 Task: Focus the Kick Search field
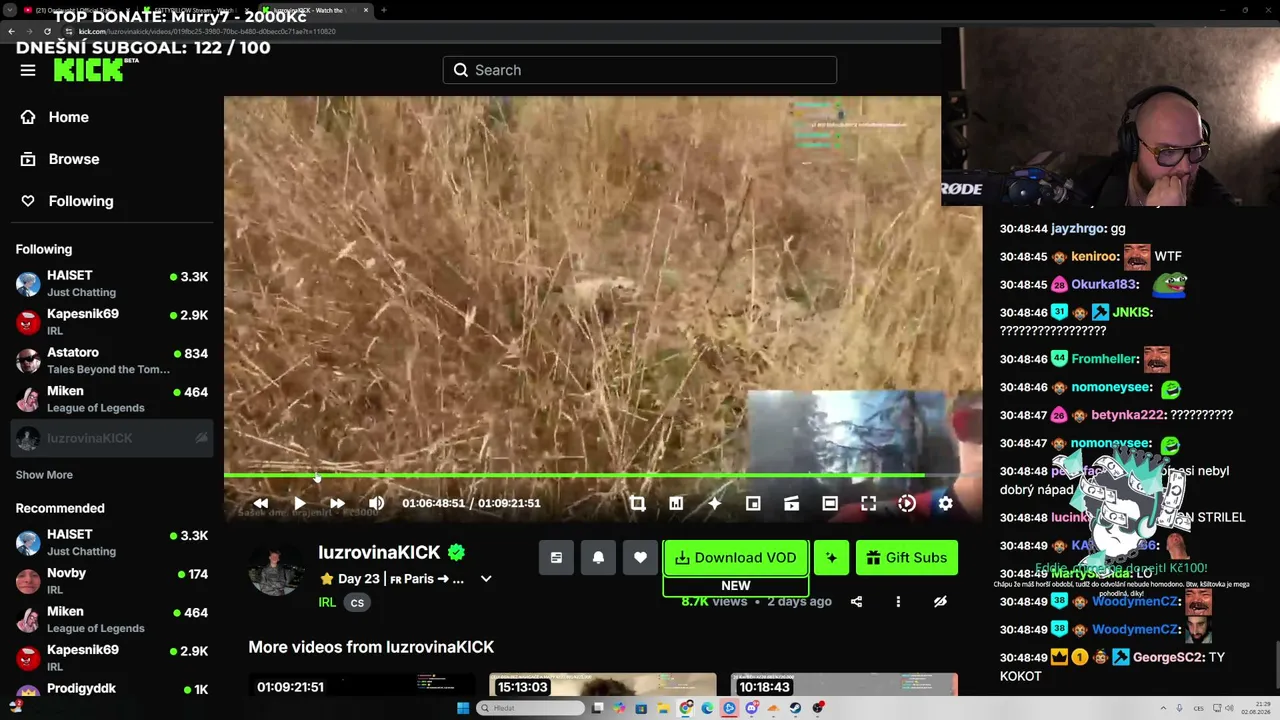(640, 70)
